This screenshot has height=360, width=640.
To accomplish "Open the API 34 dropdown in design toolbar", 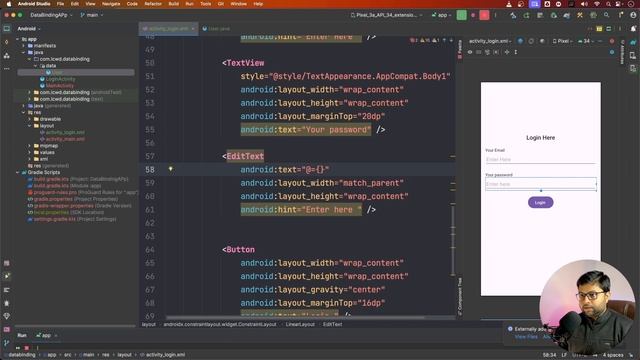I will [x=586, y=41].
